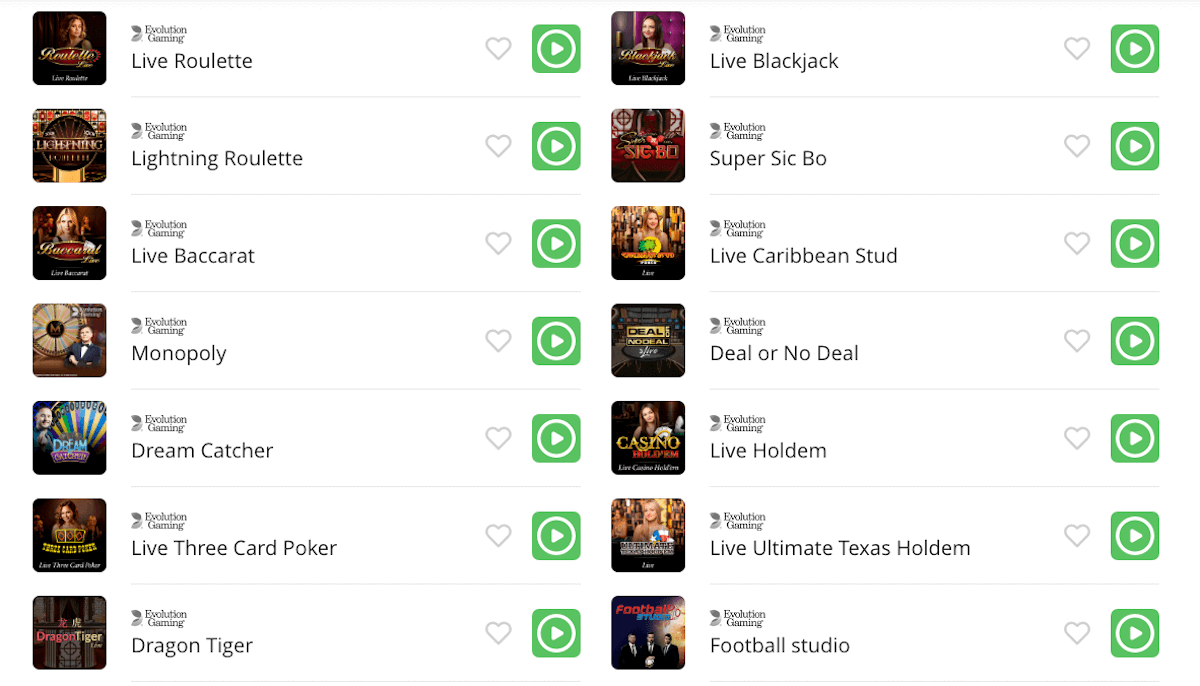Favorite Live Baccarat with the heart icon
This screenshot has height=686, width=1200.
point(498,243)
